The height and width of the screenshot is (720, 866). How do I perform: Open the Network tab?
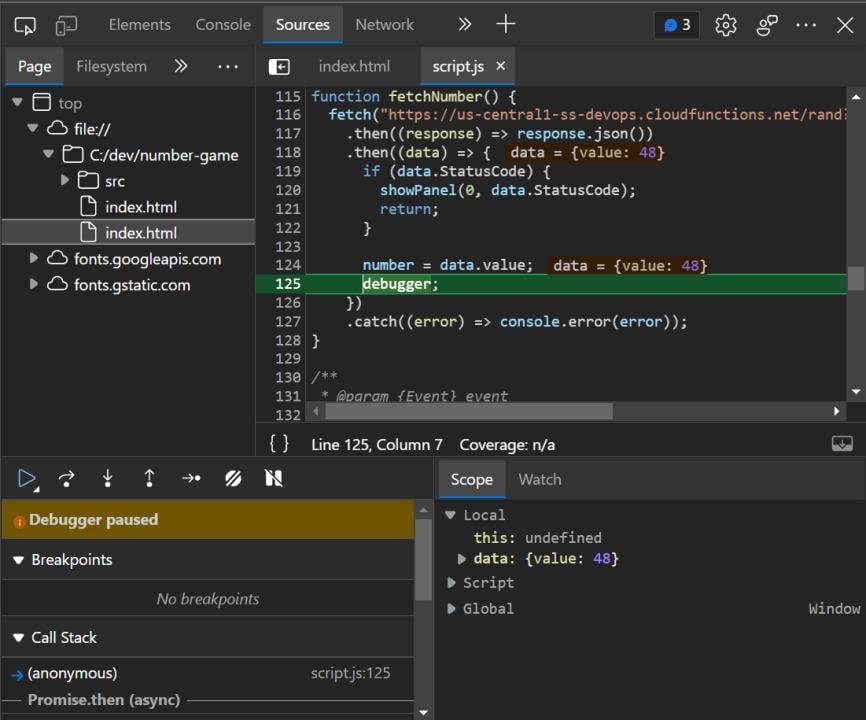tap(384, 25)
